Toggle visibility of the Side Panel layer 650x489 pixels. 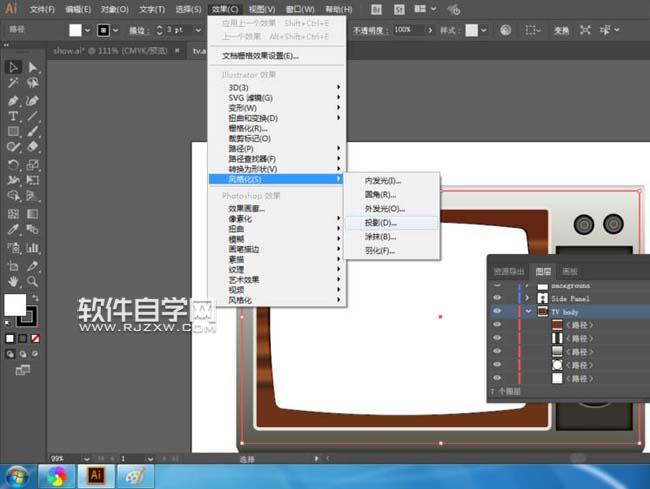(497, 298)
